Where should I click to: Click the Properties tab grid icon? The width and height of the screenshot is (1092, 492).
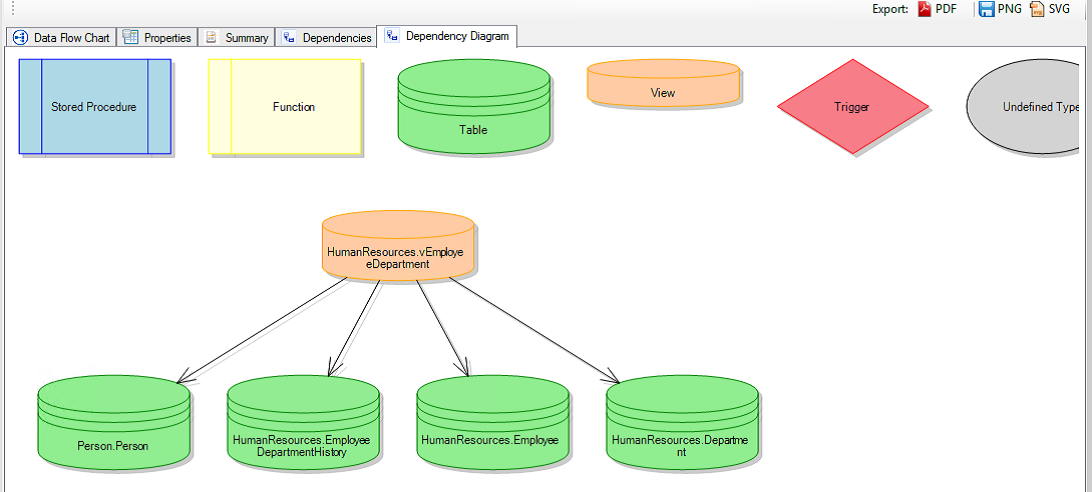pos(130,38)
